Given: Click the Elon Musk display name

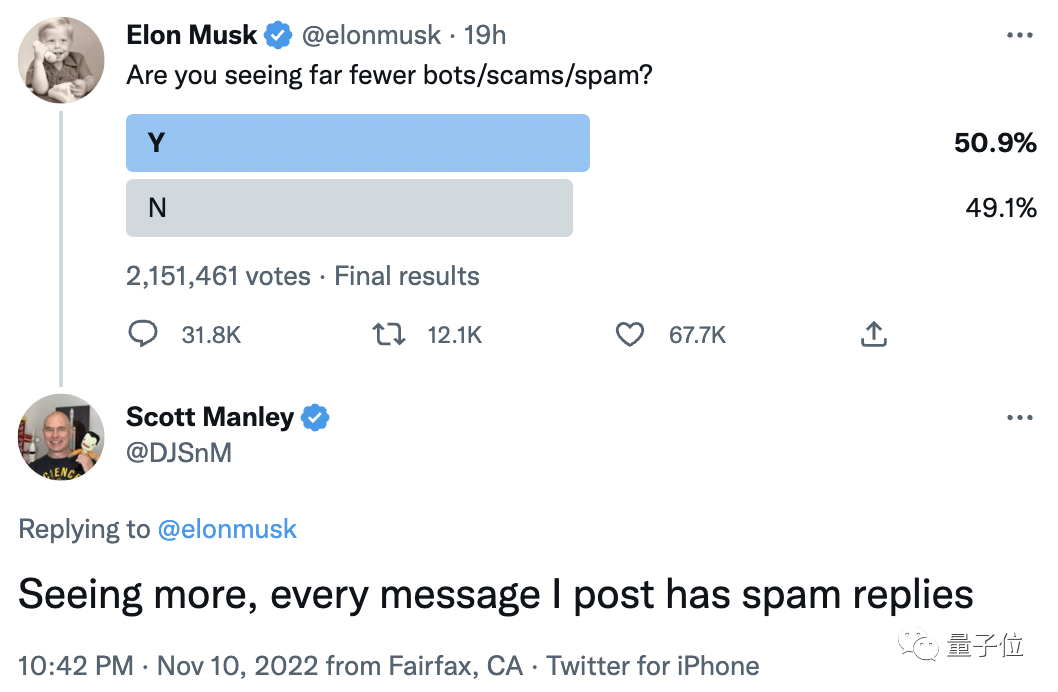Looking at the screenshot, I should click(x=191, y=36).
